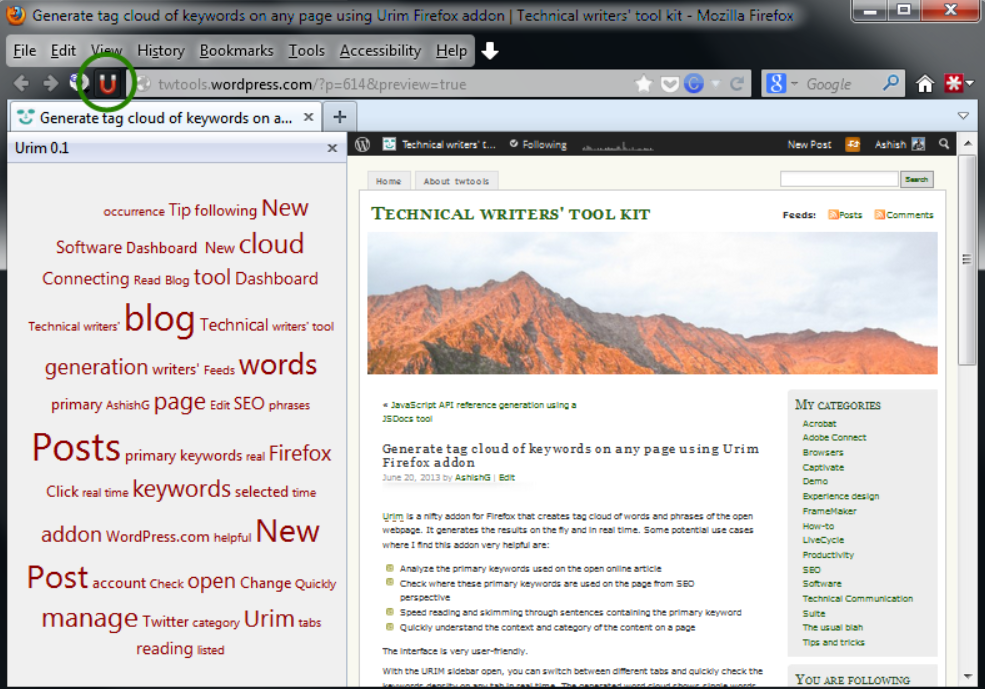Click the orange New Post quick icon

pos(852,144)
